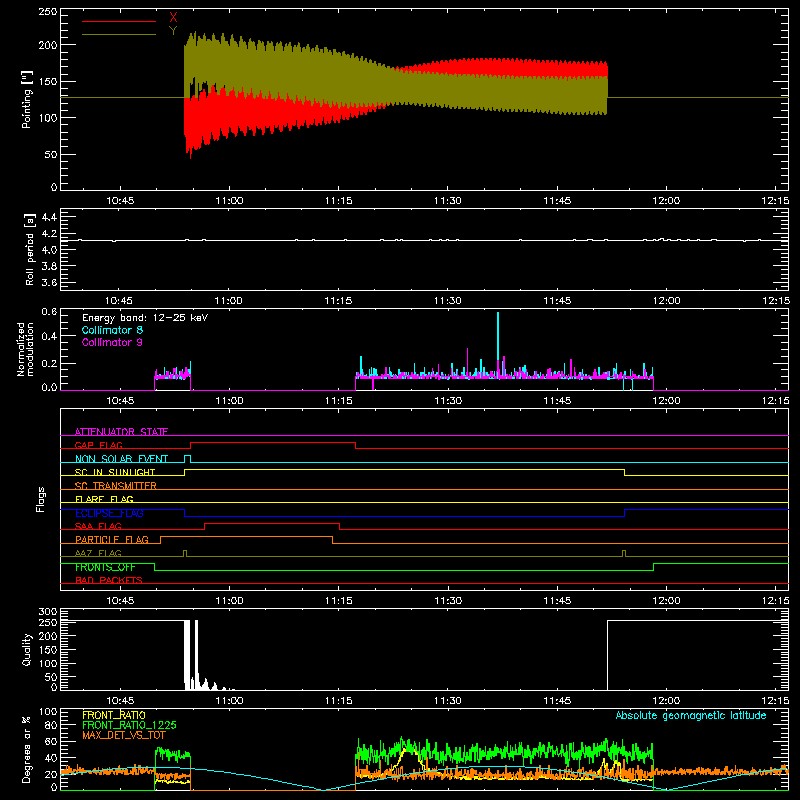Click the 'ATTENUATOR_STATE' flag label

tap(121, 432)
